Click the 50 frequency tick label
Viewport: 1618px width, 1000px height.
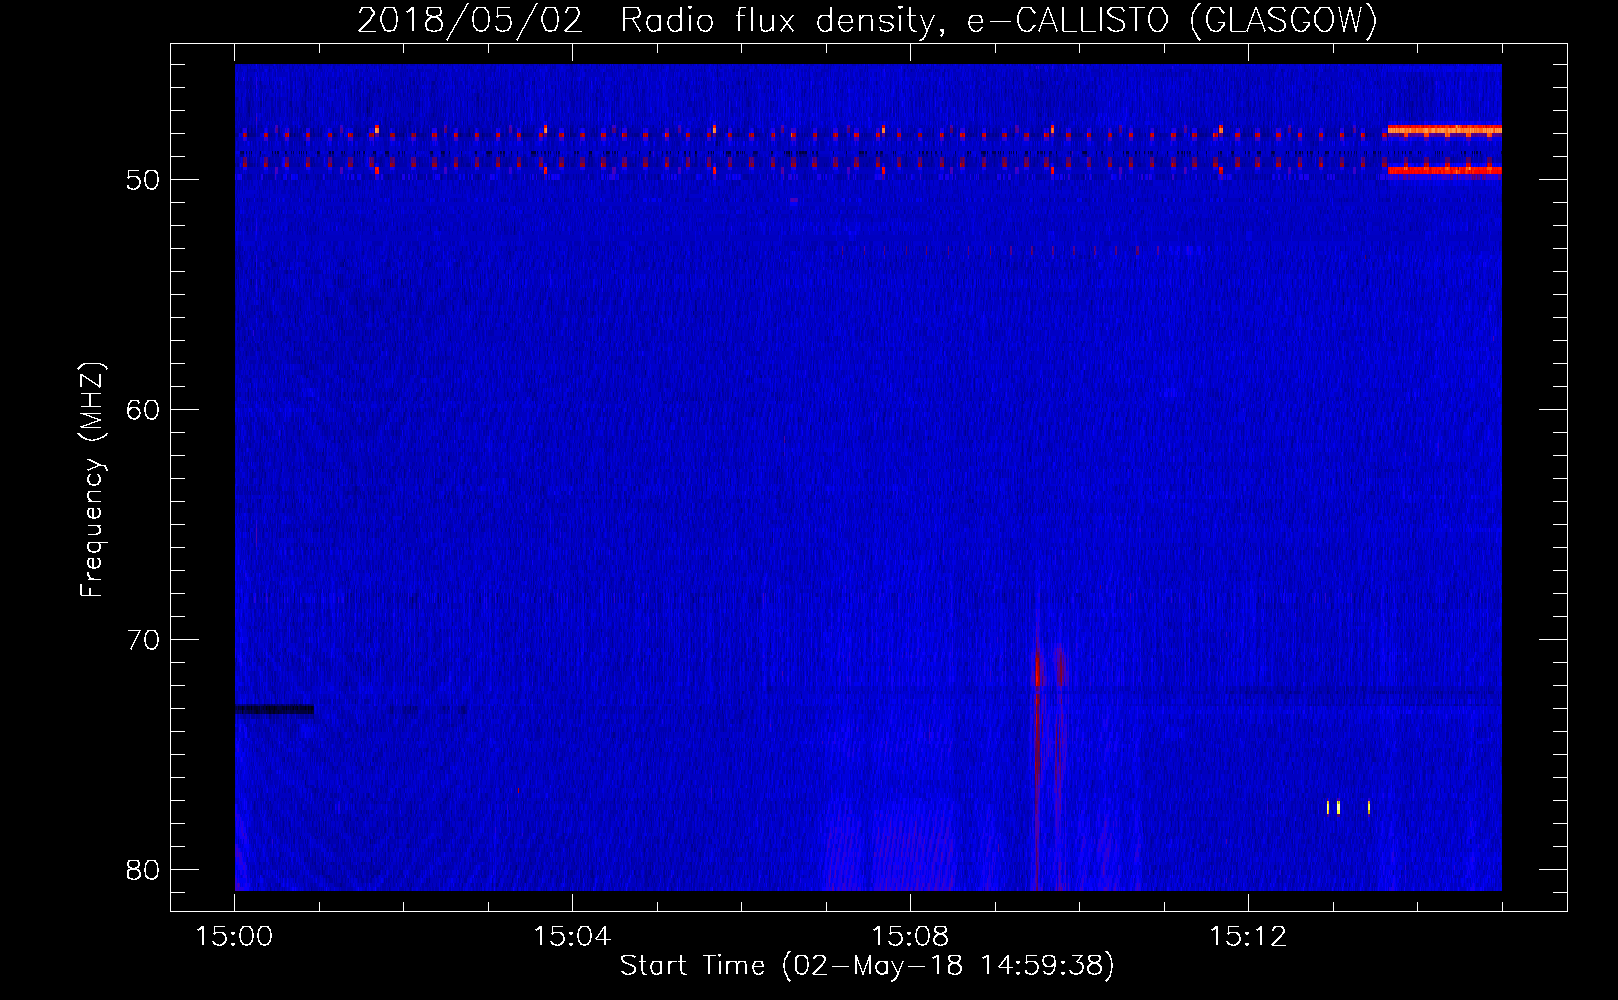[x=143, y=180]
